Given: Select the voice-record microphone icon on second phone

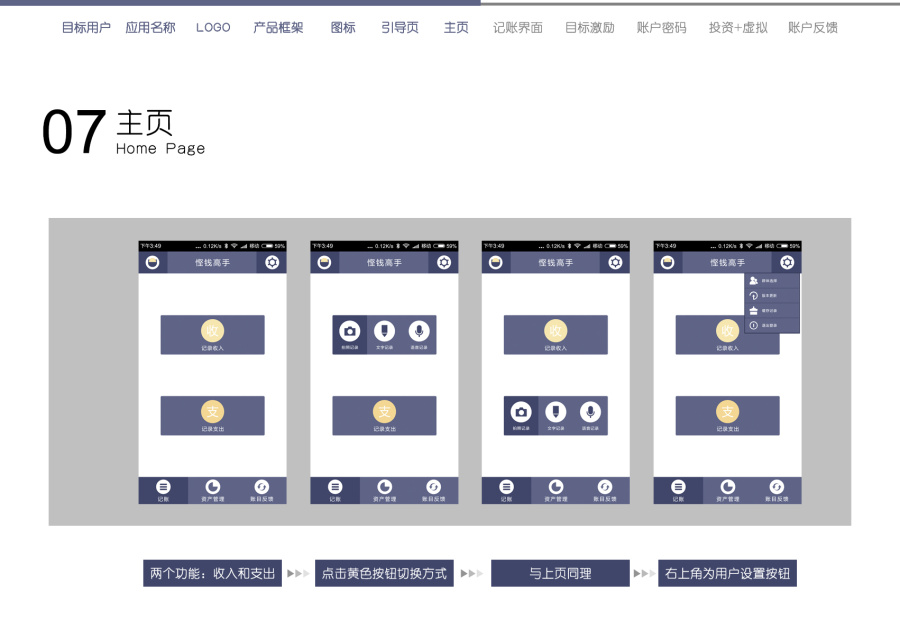Looking at the screenshot, I should (x=419, y=329).
